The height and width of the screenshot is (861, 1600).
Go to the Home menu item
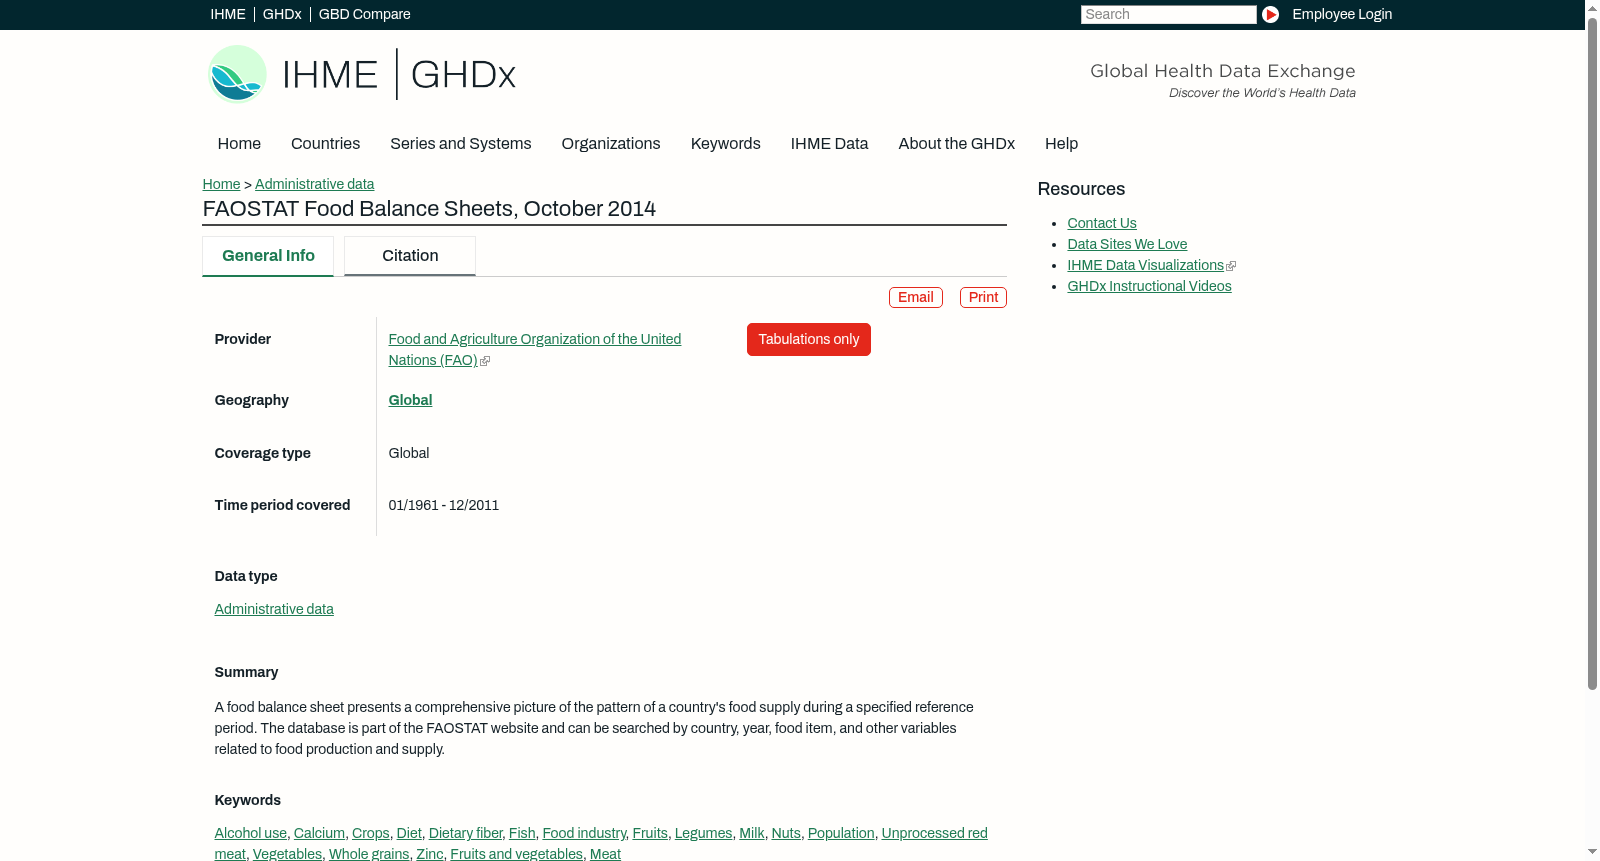click(239, 144)
